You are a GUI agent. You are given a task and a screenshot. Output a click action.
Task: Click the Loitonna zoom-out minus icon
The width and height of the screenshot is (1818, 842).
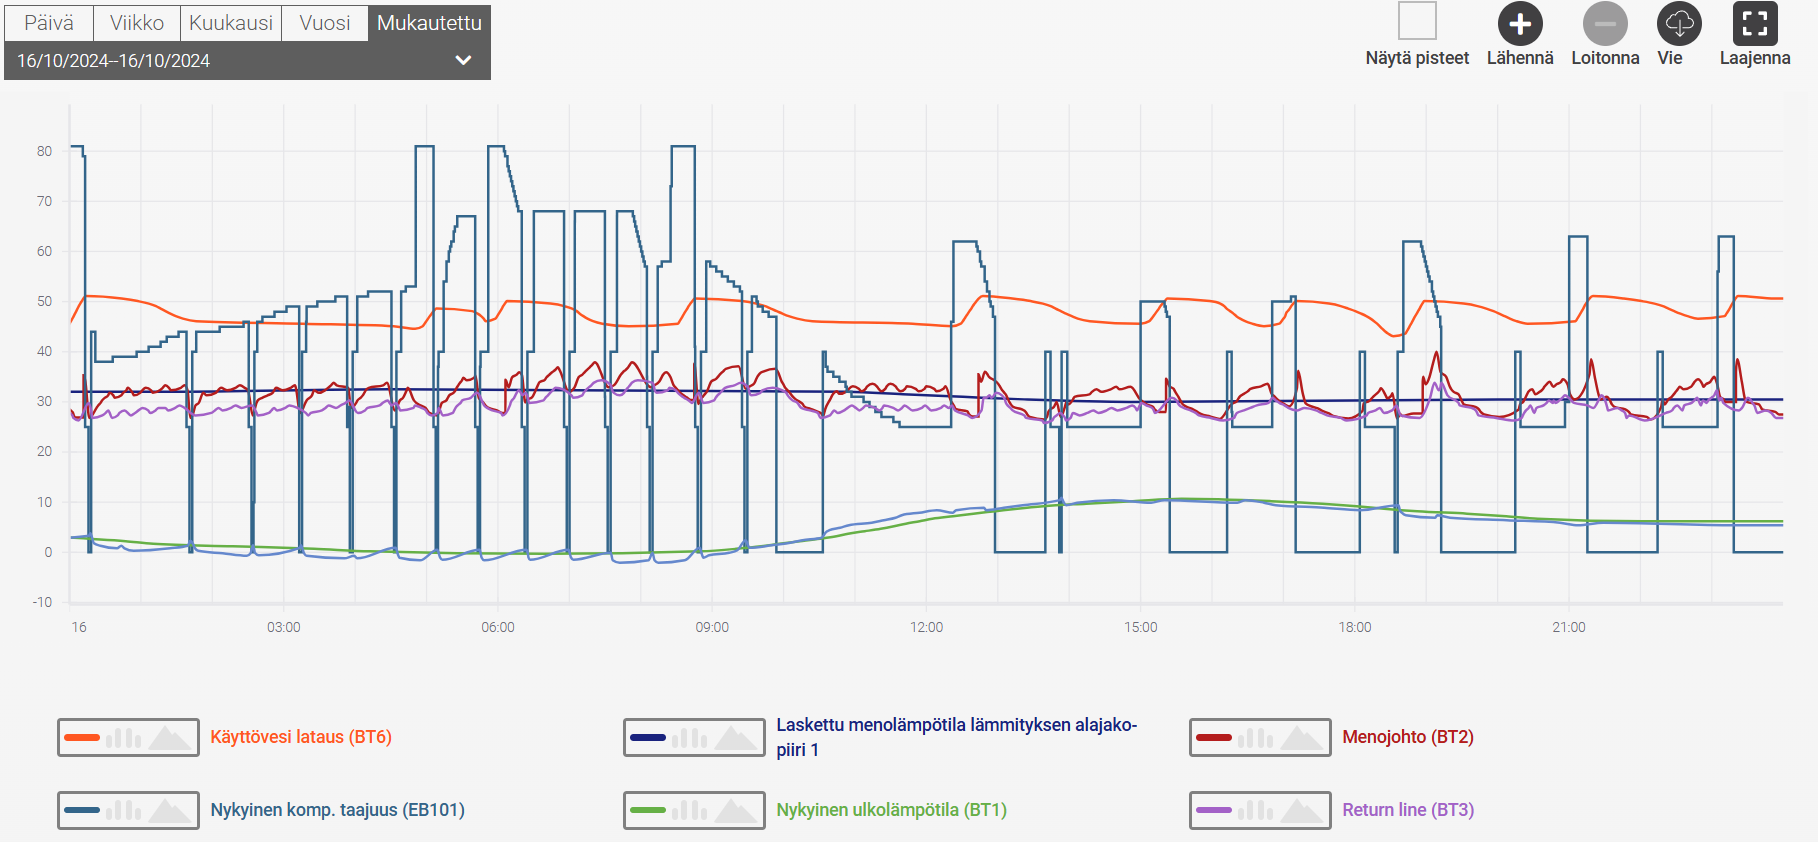click(1605, 24)
